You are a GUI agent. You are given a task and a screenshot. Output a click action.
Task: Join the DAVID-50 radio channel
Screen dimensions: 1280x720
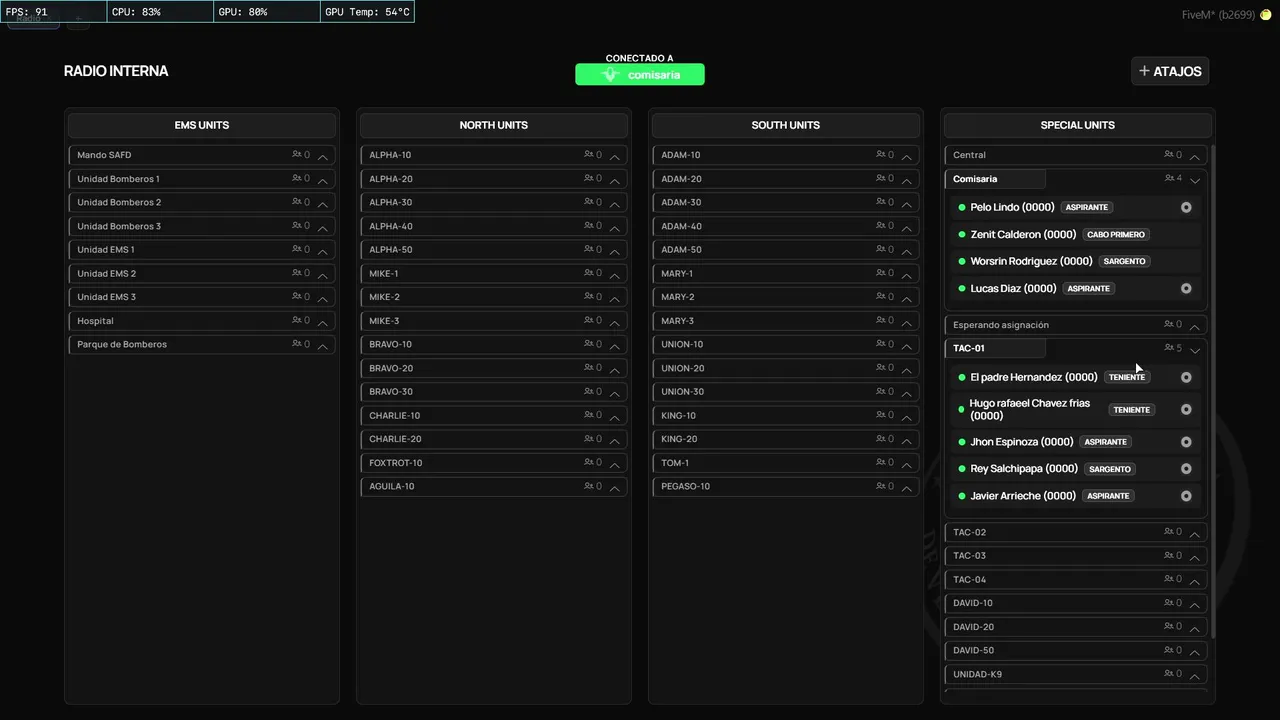(1075, 651)
